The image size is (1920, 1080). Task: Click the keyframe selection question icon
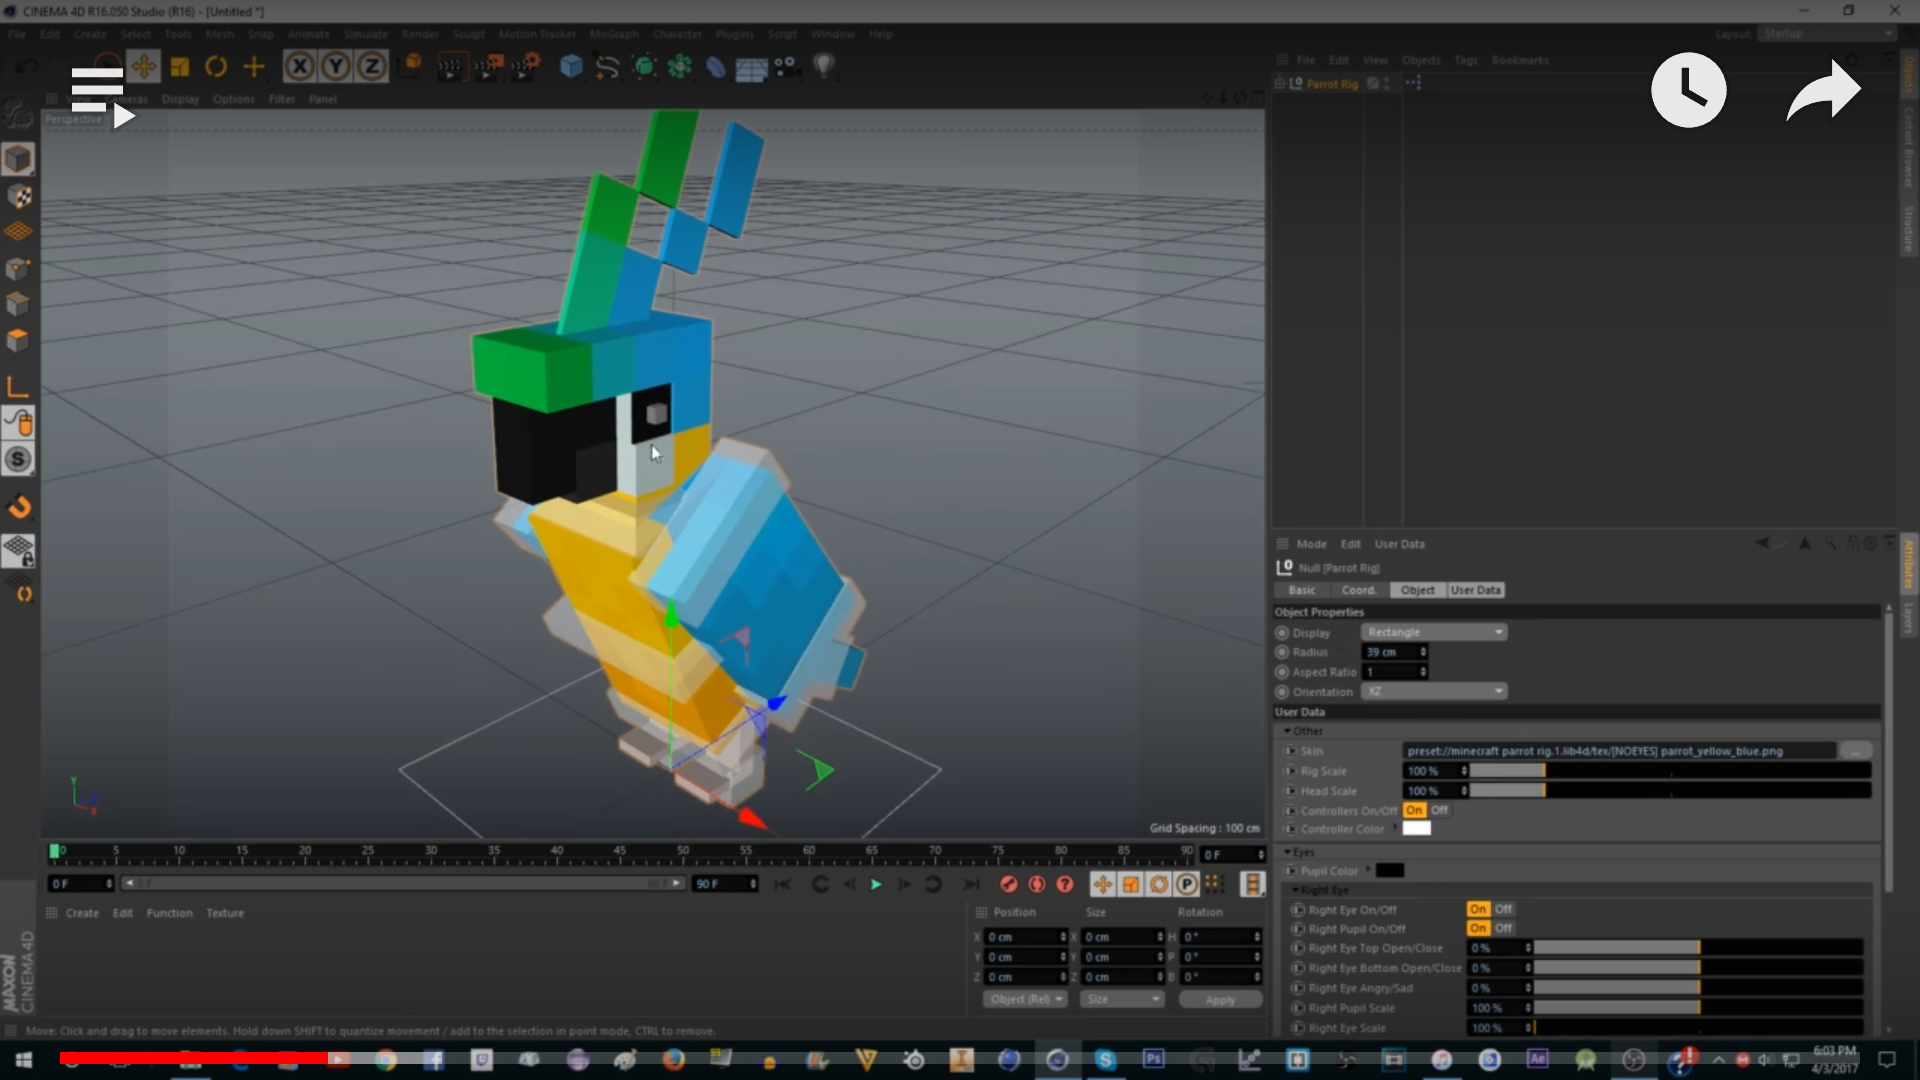[x=1065, y=884]
